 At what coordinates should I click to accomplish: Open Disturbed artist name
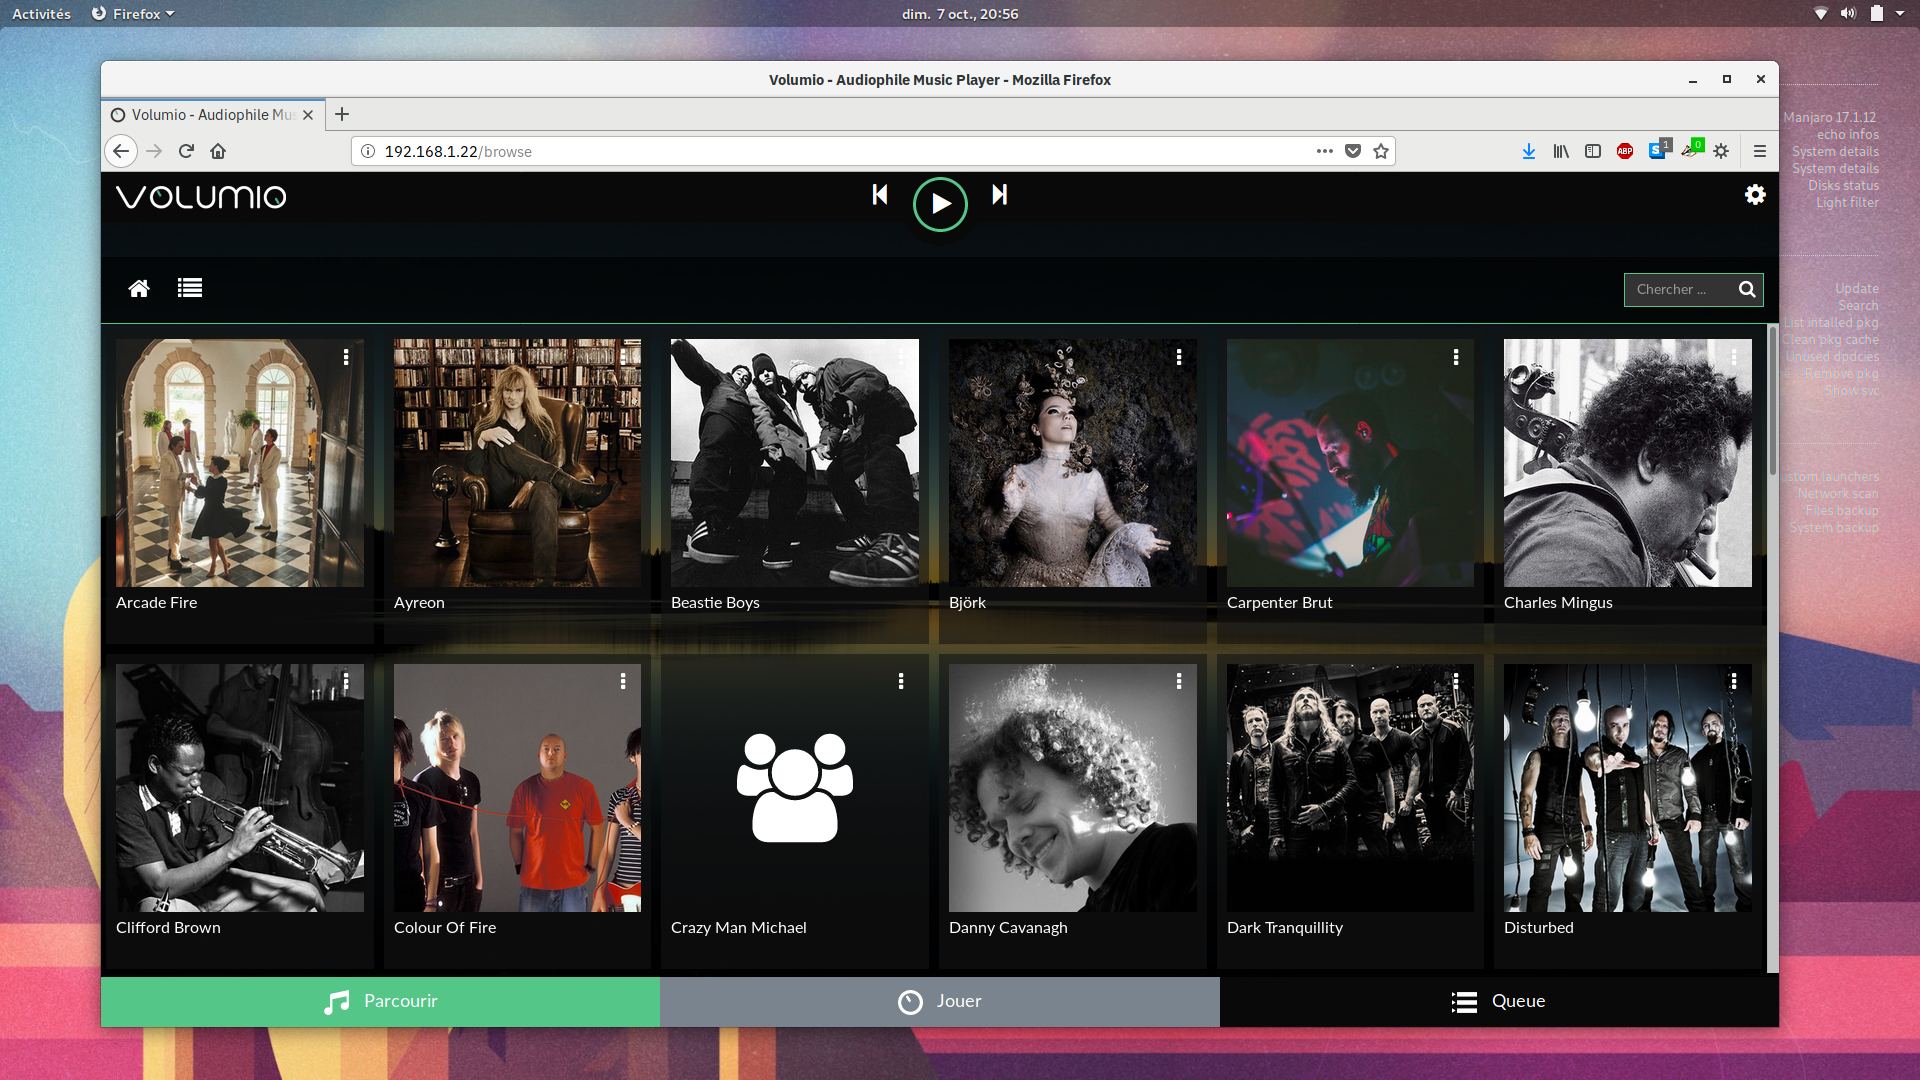(1539, 928)
